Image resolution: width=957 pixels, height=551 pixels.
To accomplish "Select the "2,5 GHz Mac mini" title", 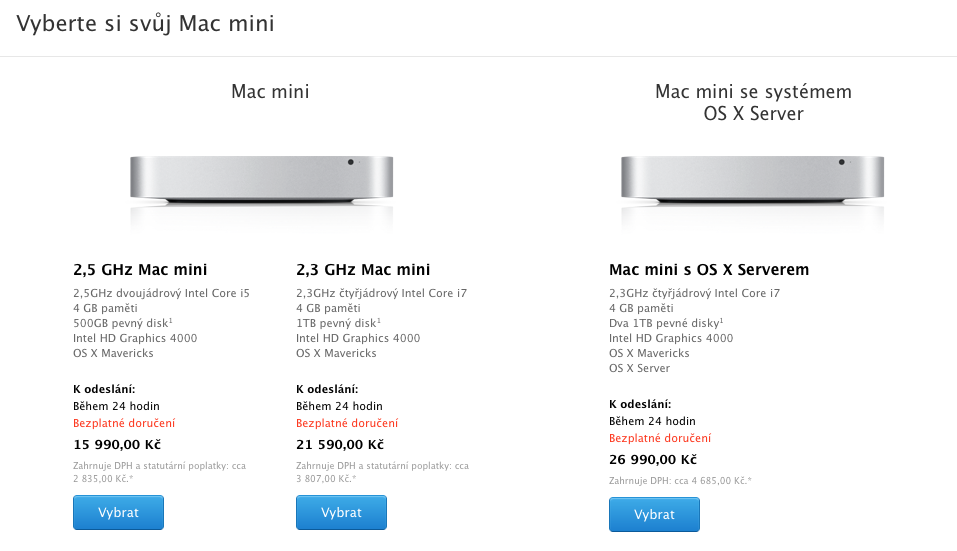I will 140,270.
